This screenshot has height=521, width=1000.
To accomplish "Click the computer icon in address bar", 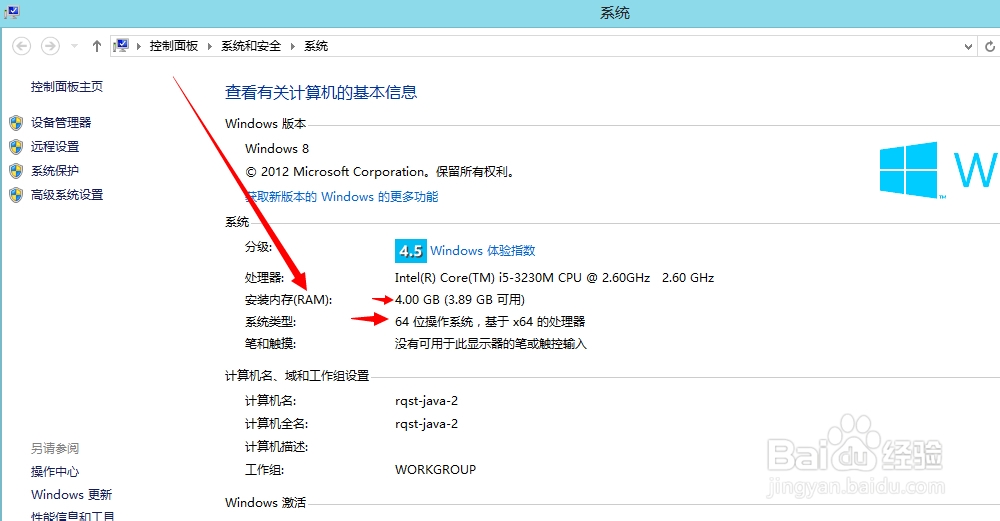I will click(121, 46).
